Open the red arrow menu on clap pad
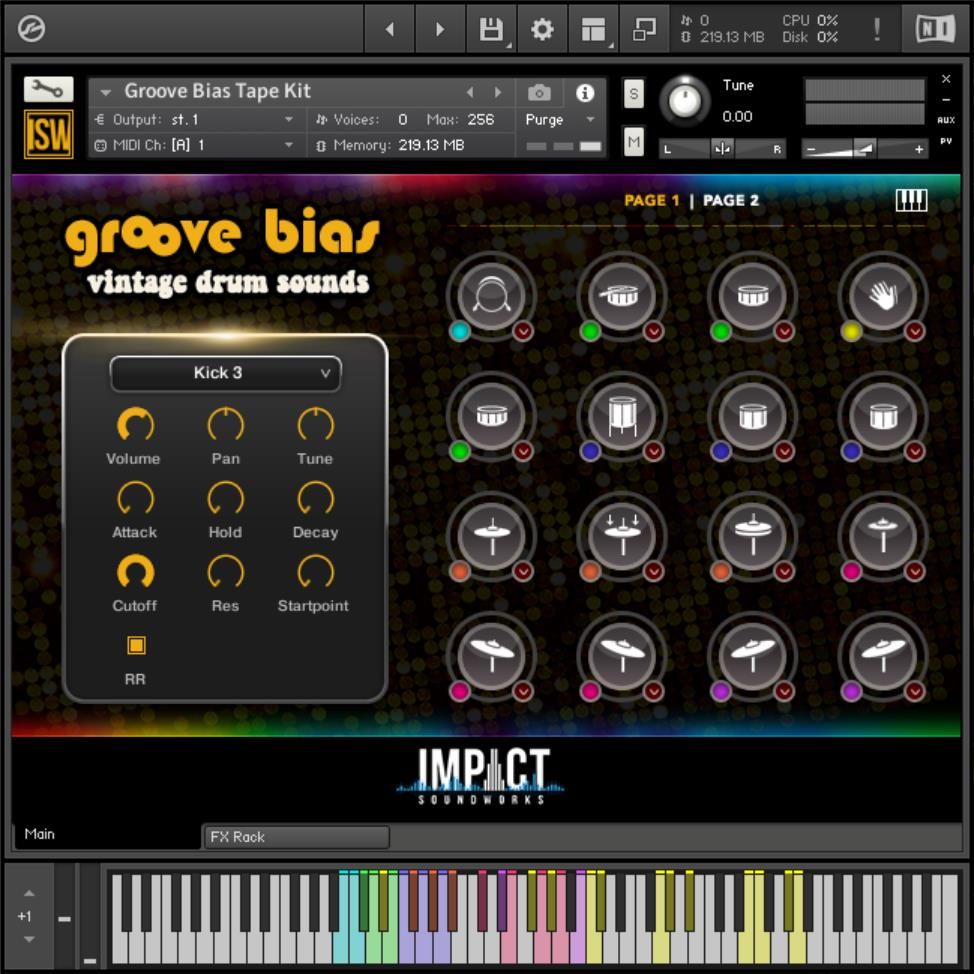The image size is (974, 974). (x=915, y=331)
